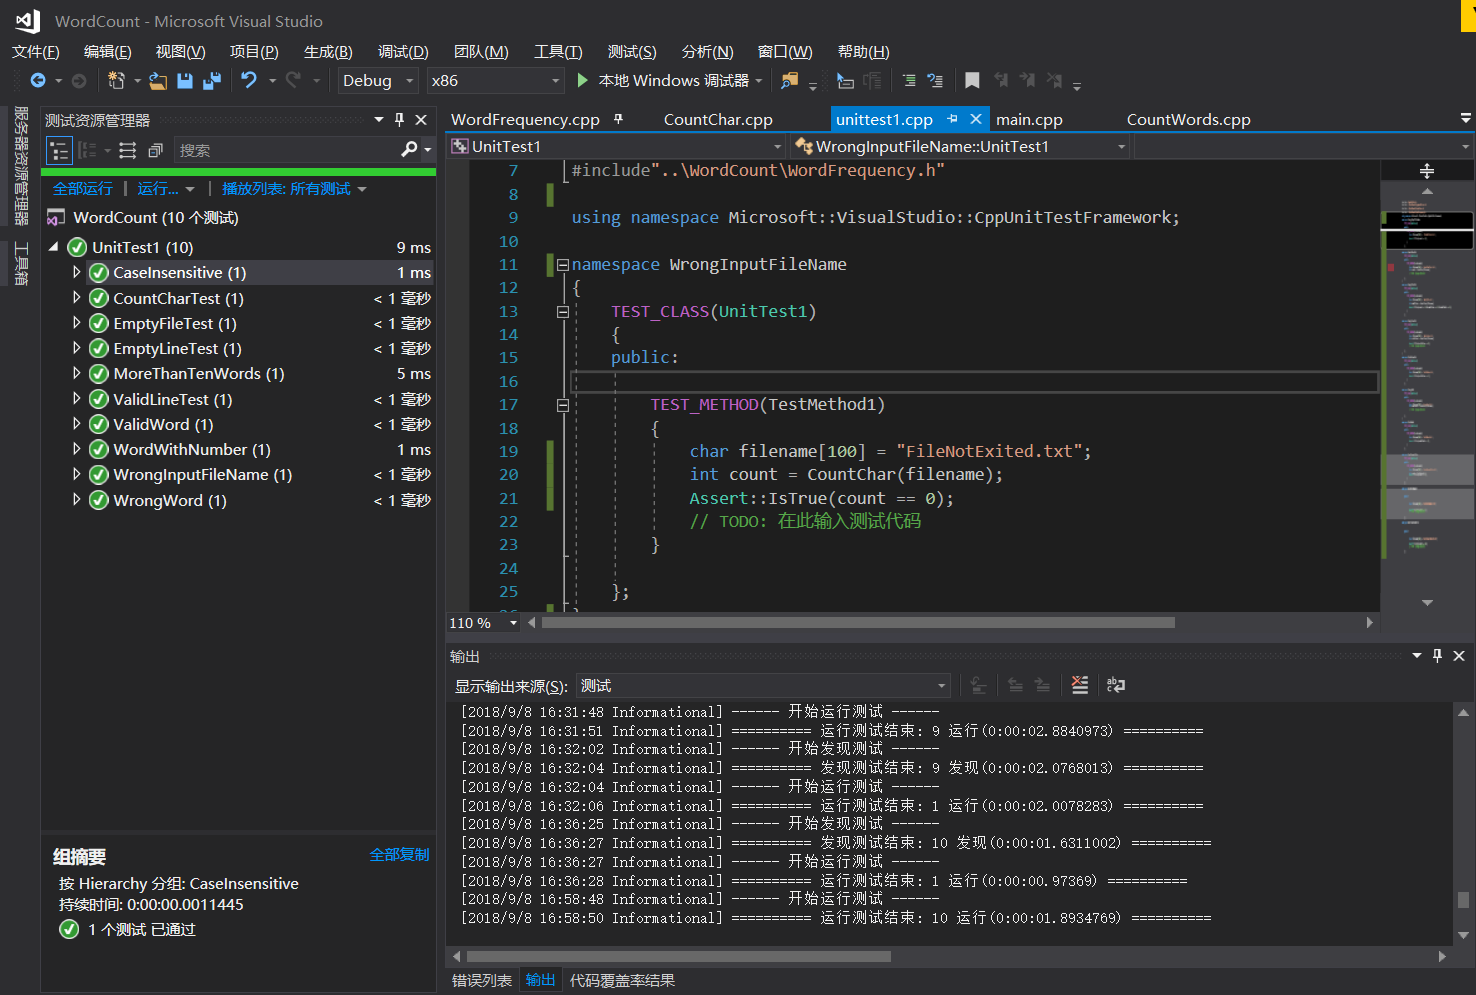Collapse the TEST_CLASS code fold
The height and width of the screenshot is (995, 1476).
tap(563, 312)
